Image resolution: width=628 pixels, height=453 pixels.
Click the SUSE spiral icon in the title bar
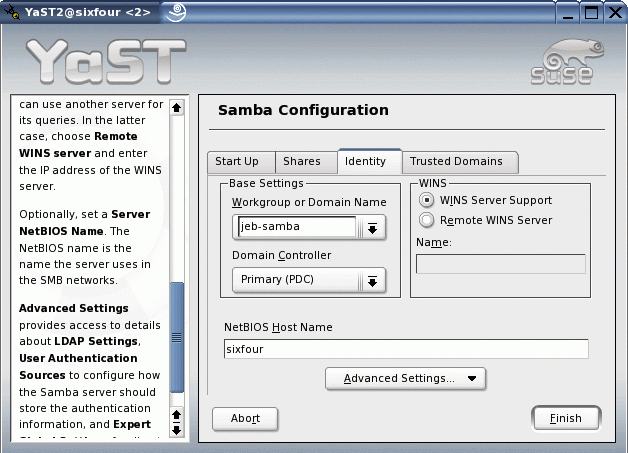(176, 12)
